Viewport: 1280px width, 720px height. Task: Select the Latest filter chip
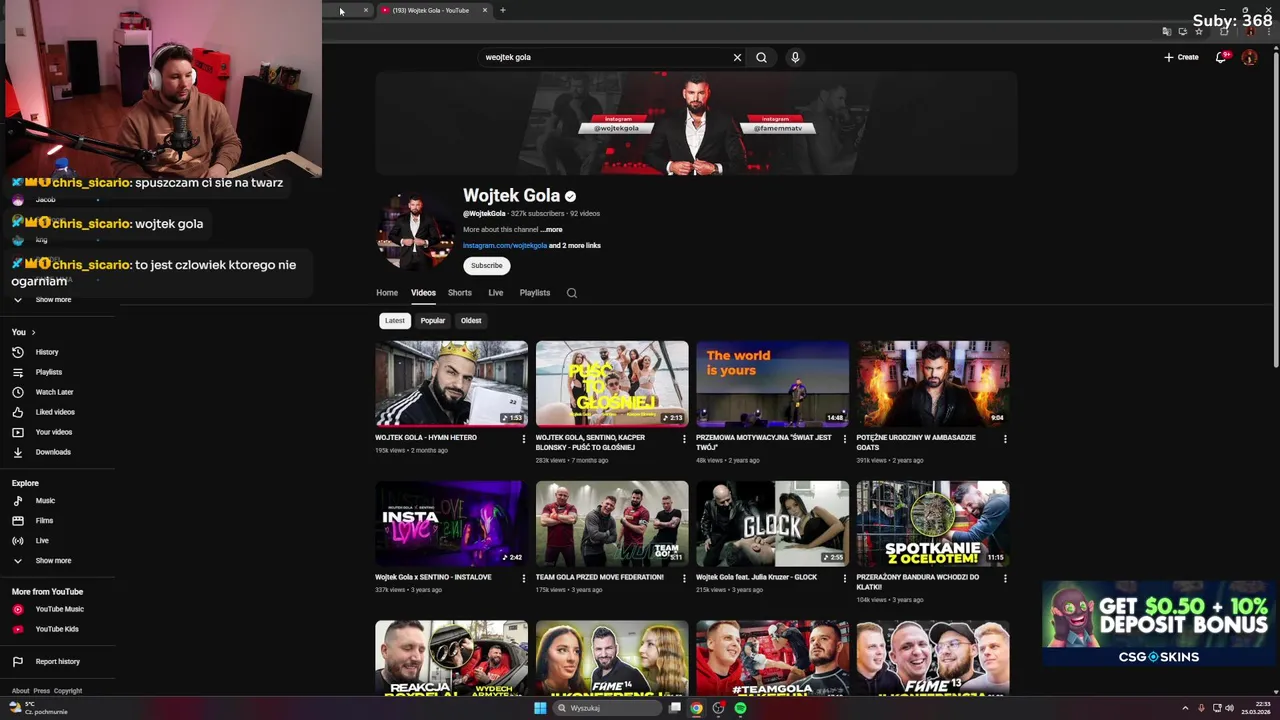point(395,321)
